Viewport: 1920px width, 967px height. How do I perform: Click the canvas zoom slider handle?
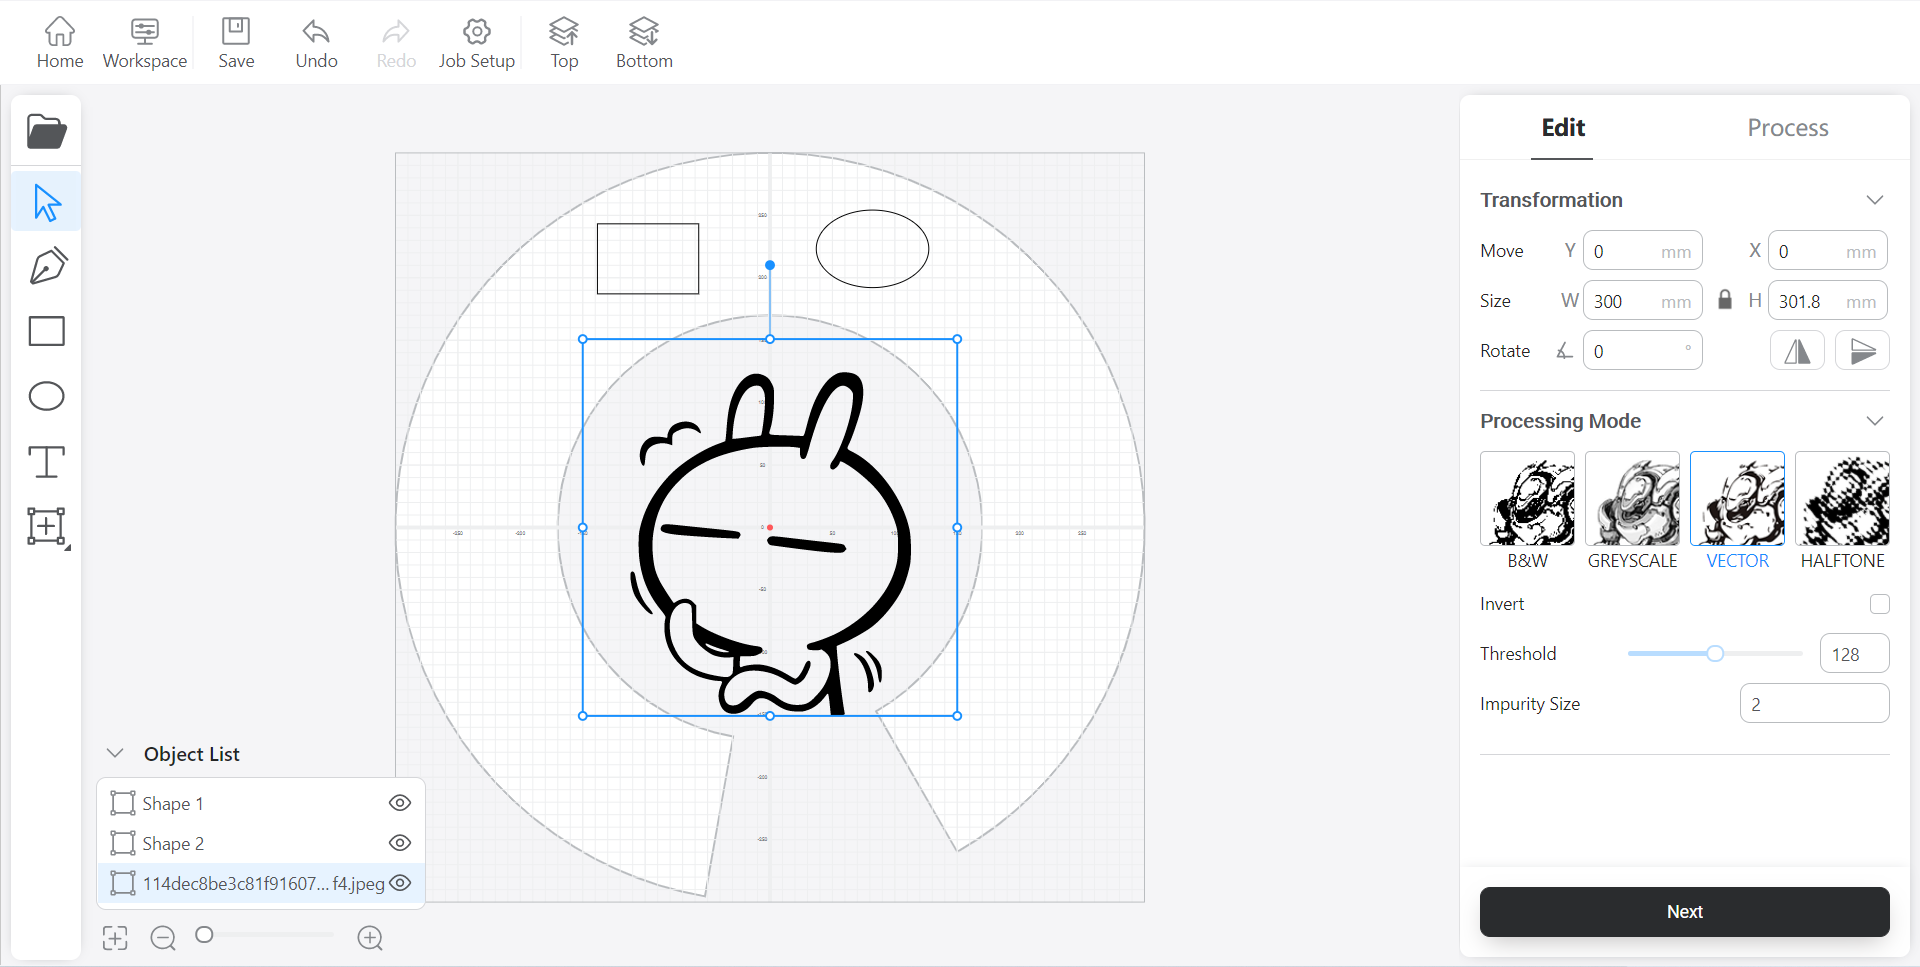[x=205, y=935]
